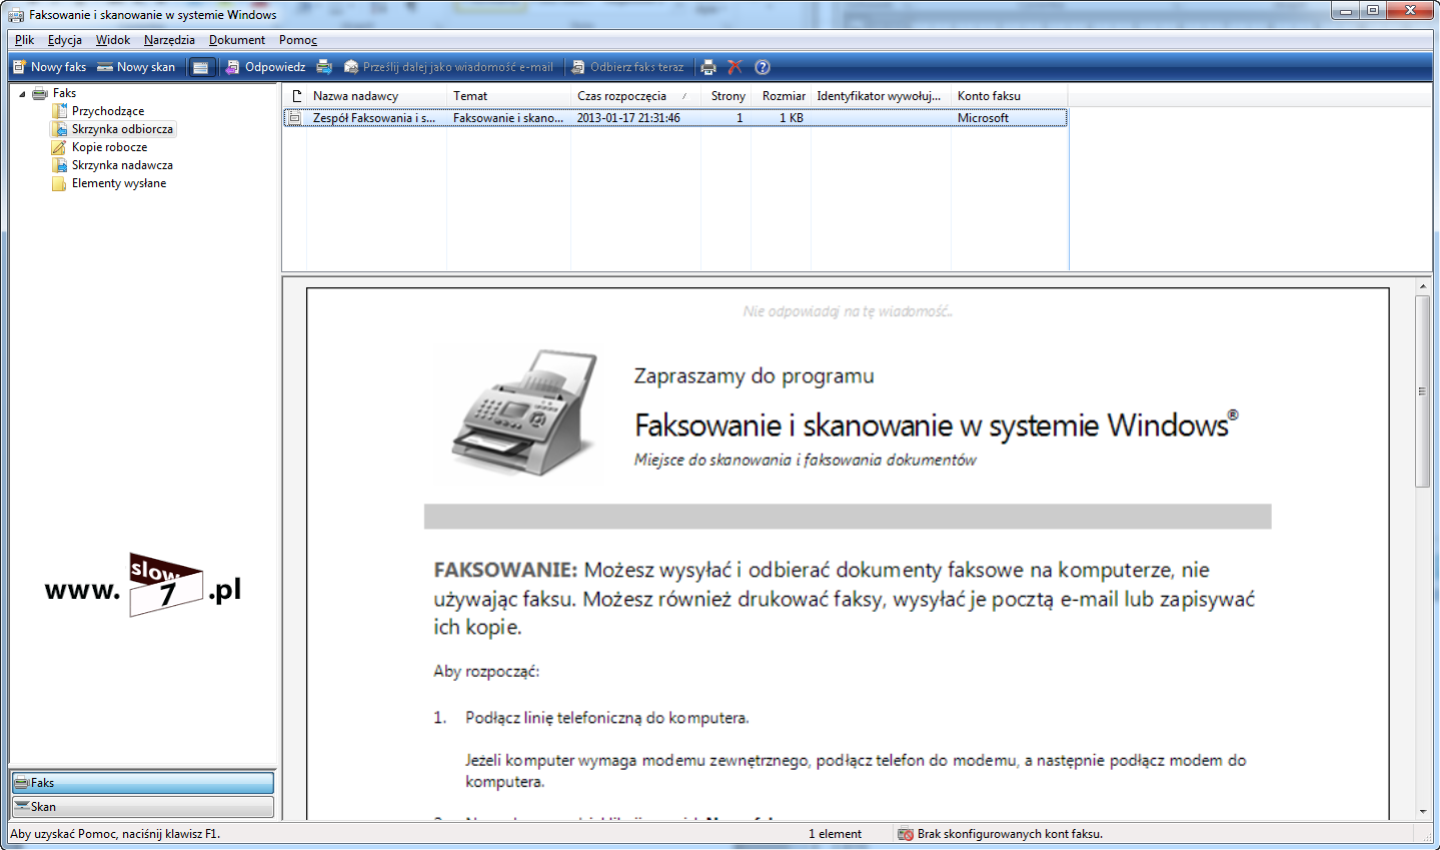Click the Nowy skan toolbar button
The image size is (1440, 850).
click(x=136, y=67)
